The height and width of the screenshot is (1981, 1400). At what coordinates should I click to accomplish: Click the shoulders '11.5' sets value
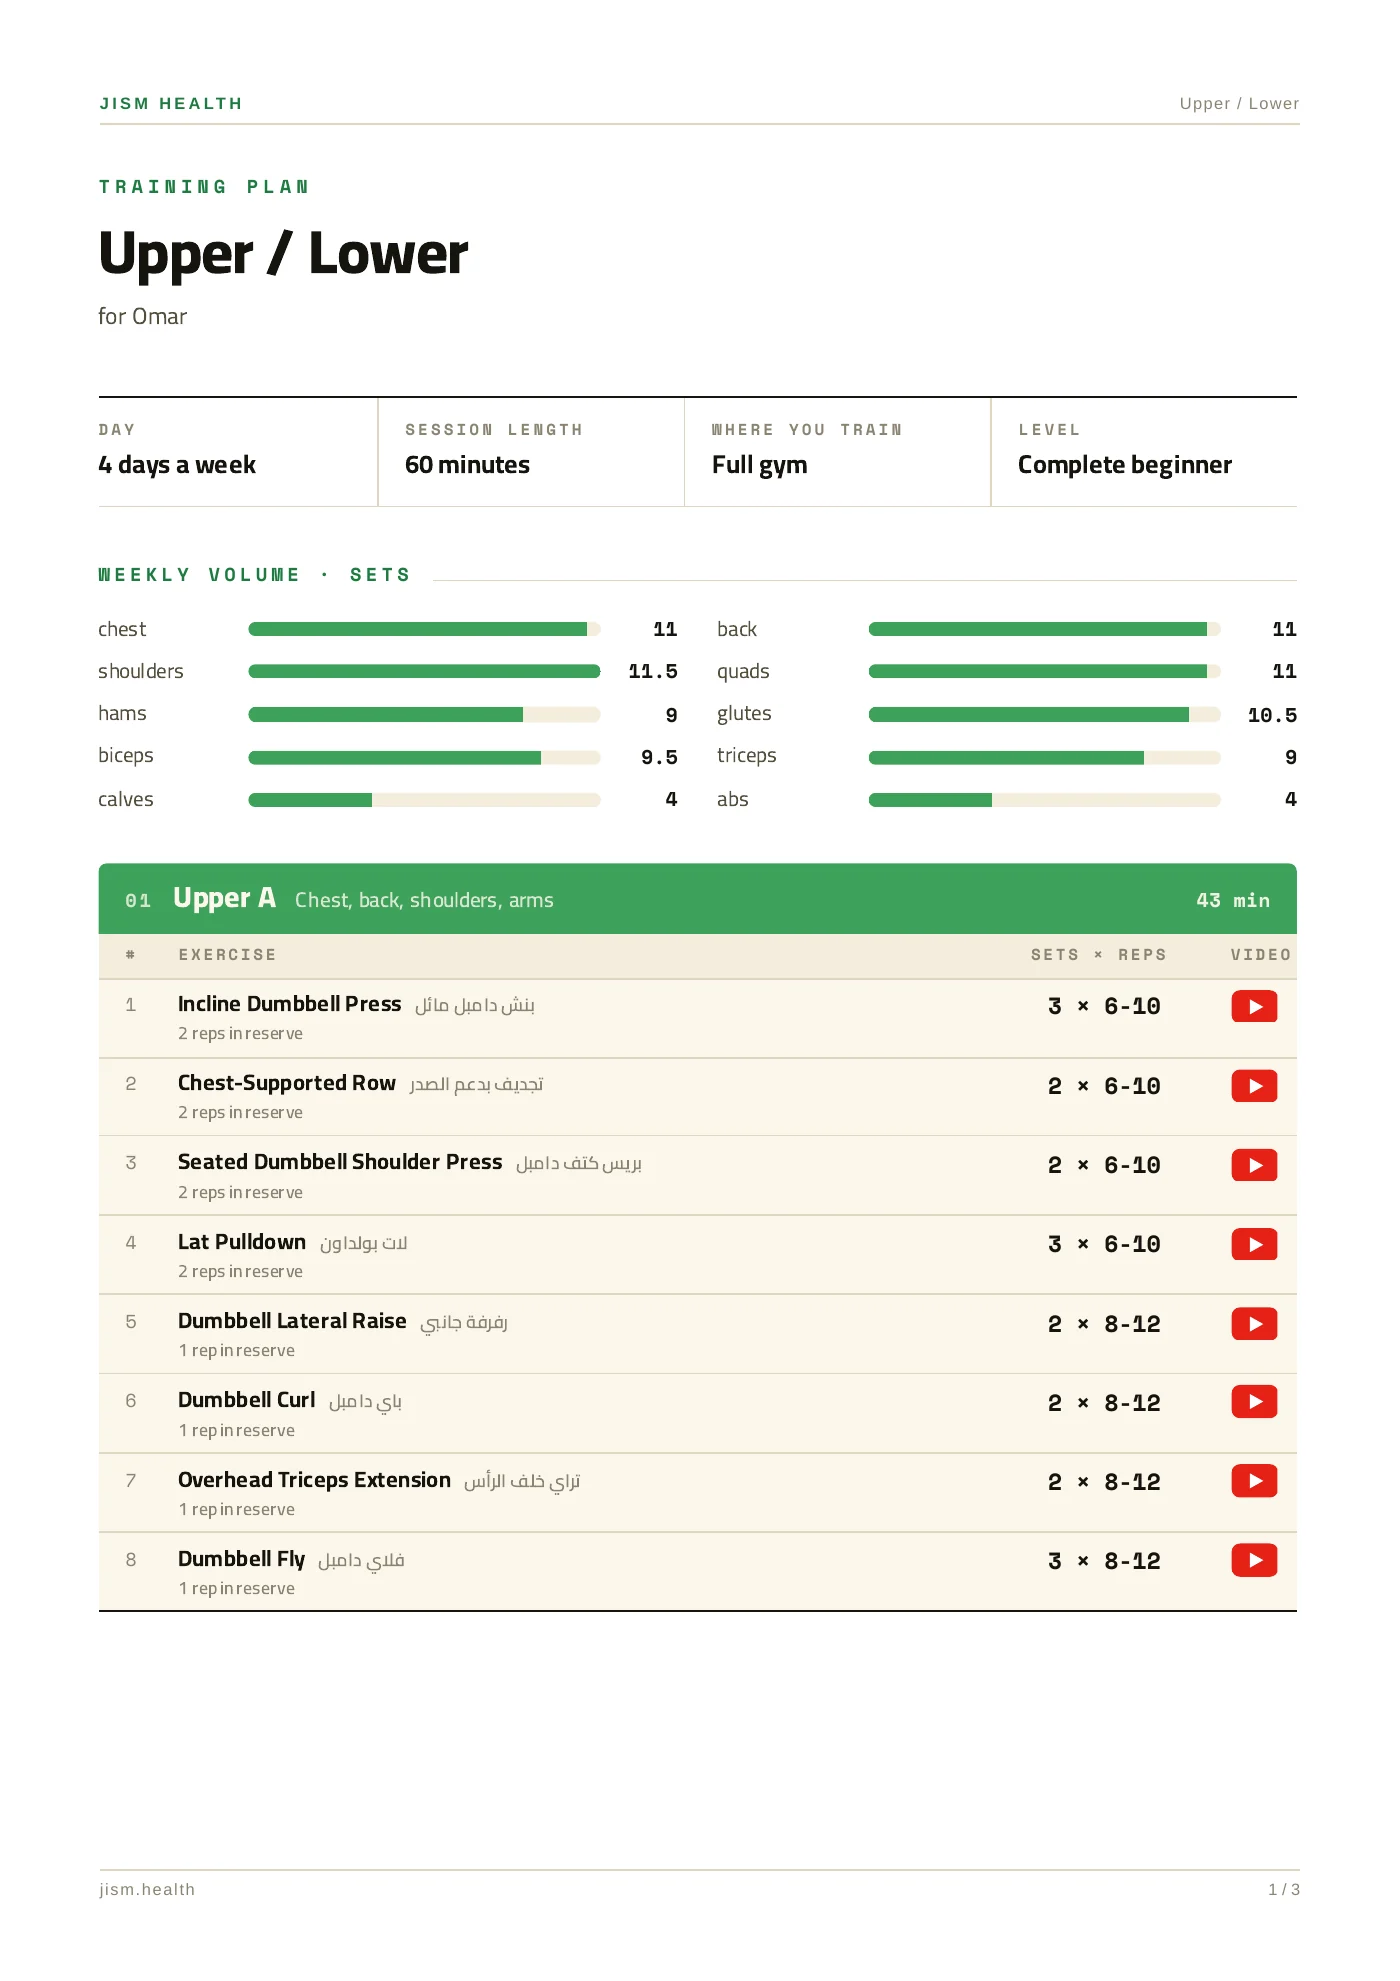(653, 671)
